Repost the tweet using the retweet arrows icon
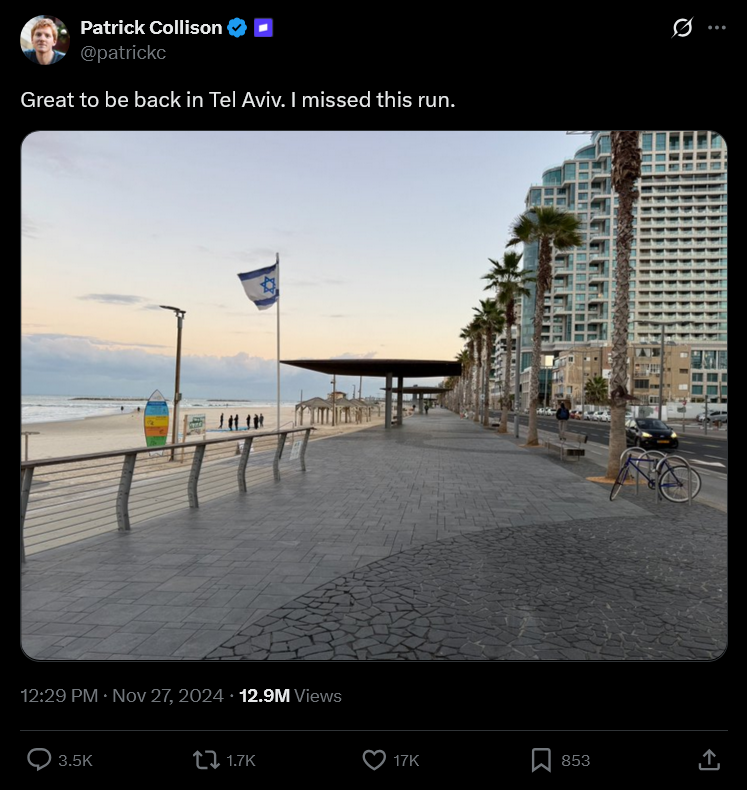747x790 pixels. click(x=206, y=760)
